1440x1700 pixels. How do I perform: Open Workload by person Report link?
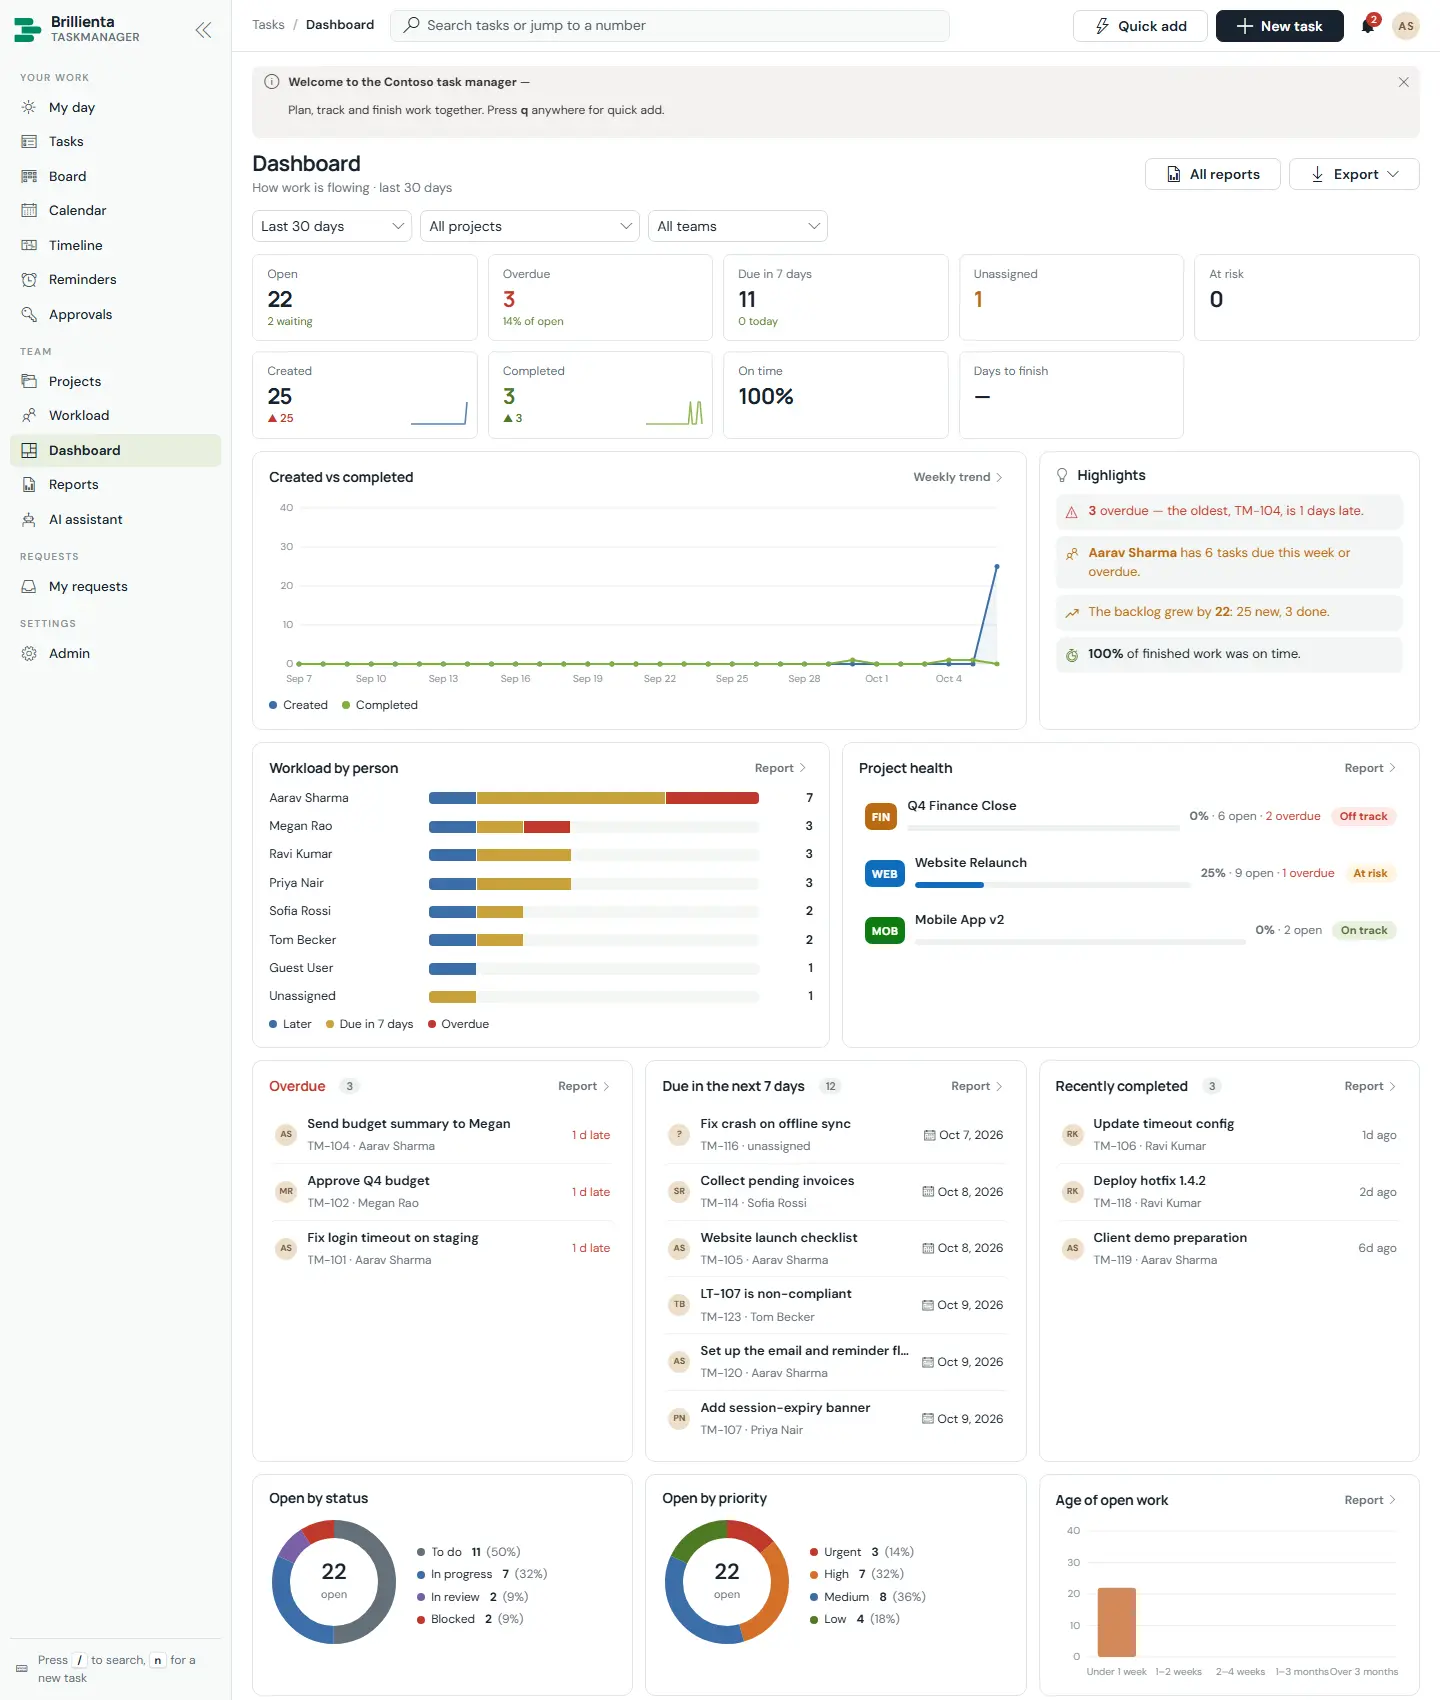(780, 768)
